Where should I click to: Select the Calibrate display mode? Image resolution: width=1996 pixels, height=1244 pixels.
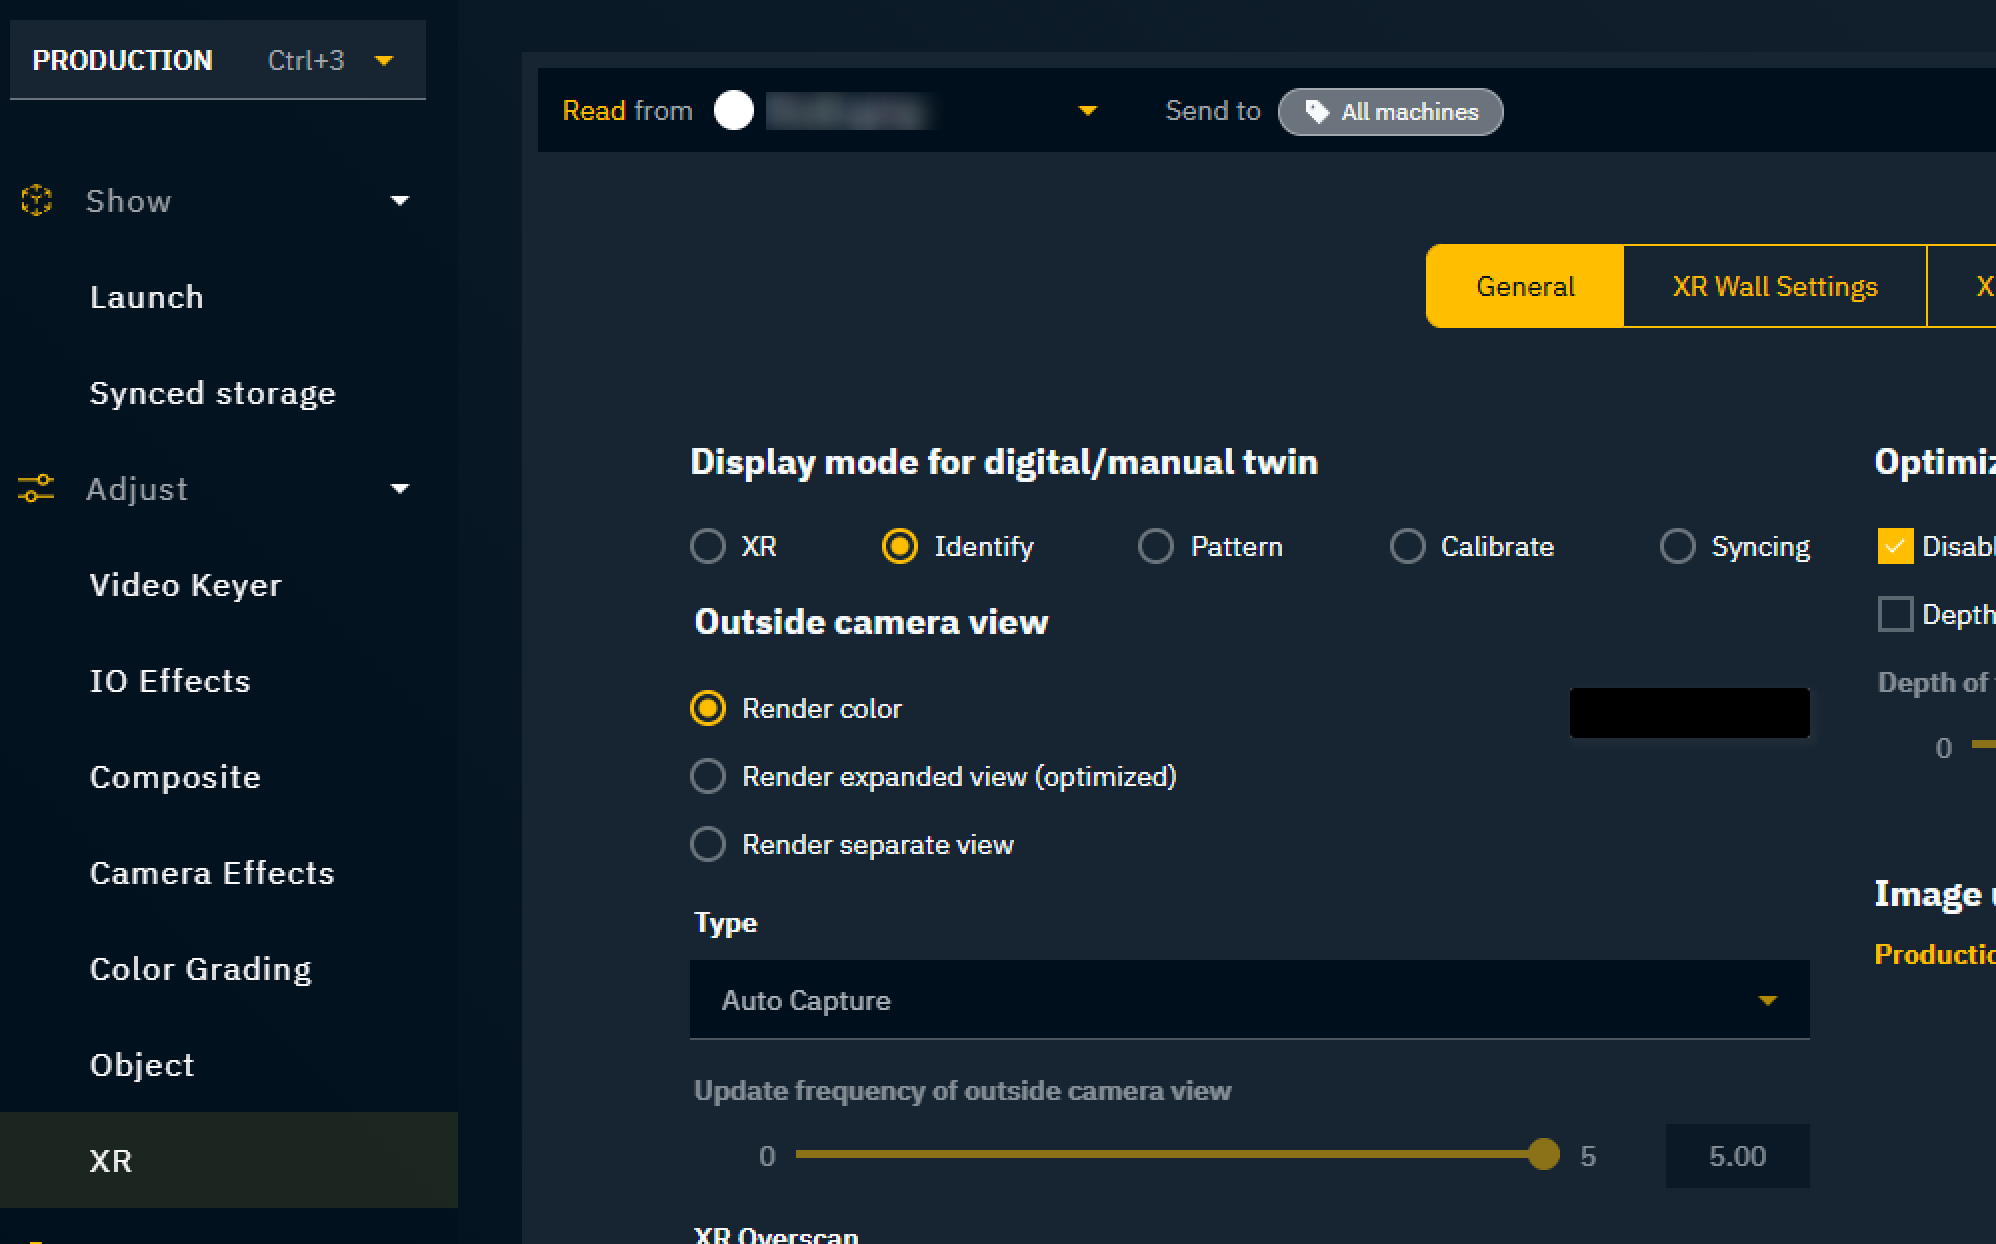tap(1407, 546)
